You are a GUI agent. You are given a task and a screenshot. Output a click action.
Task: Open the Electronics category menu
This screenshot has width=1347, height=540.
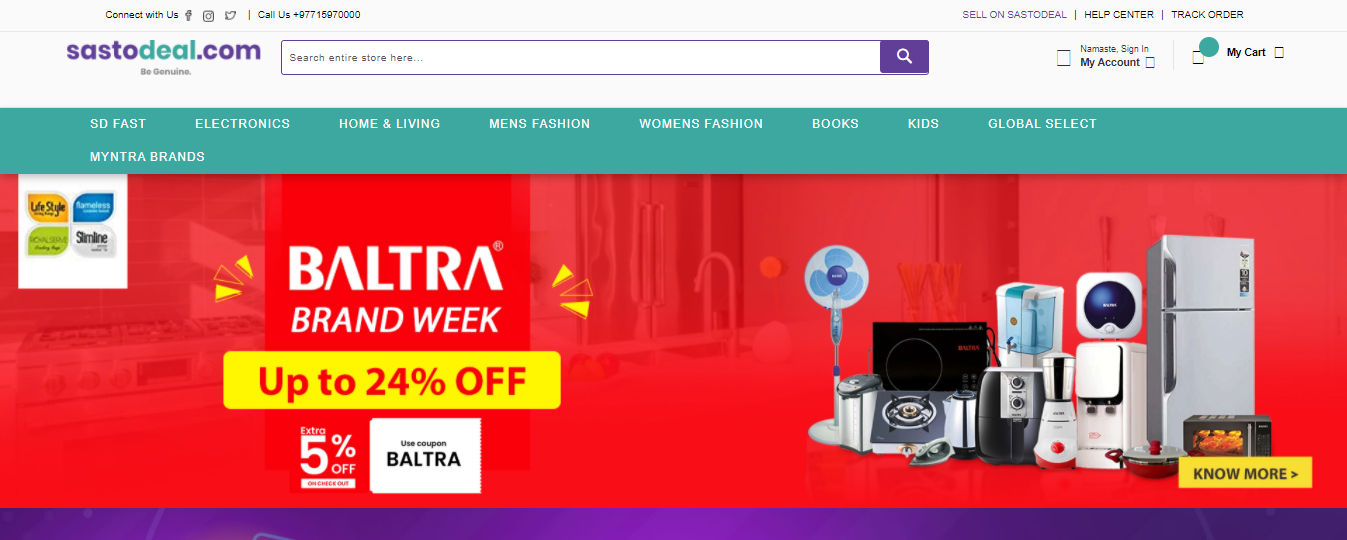click(242, 124)
